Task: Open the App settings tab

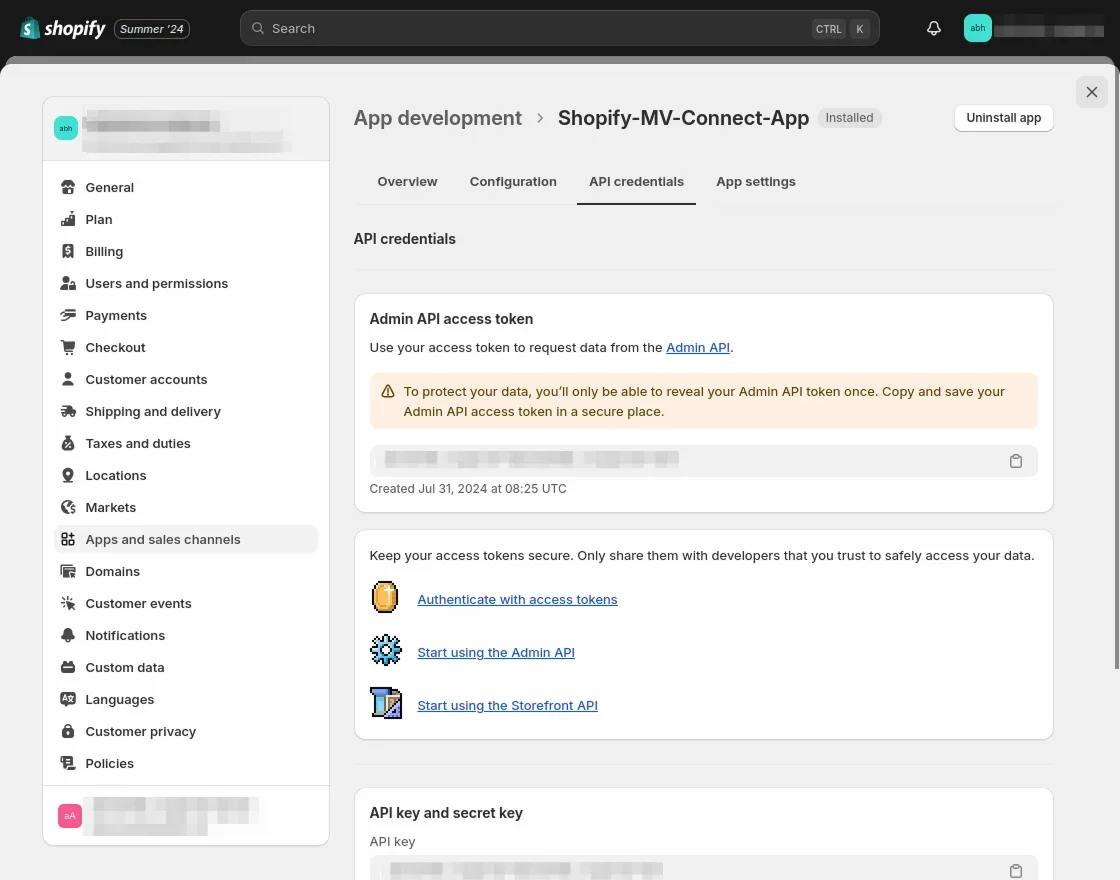Action: click(x=756, y=182)
